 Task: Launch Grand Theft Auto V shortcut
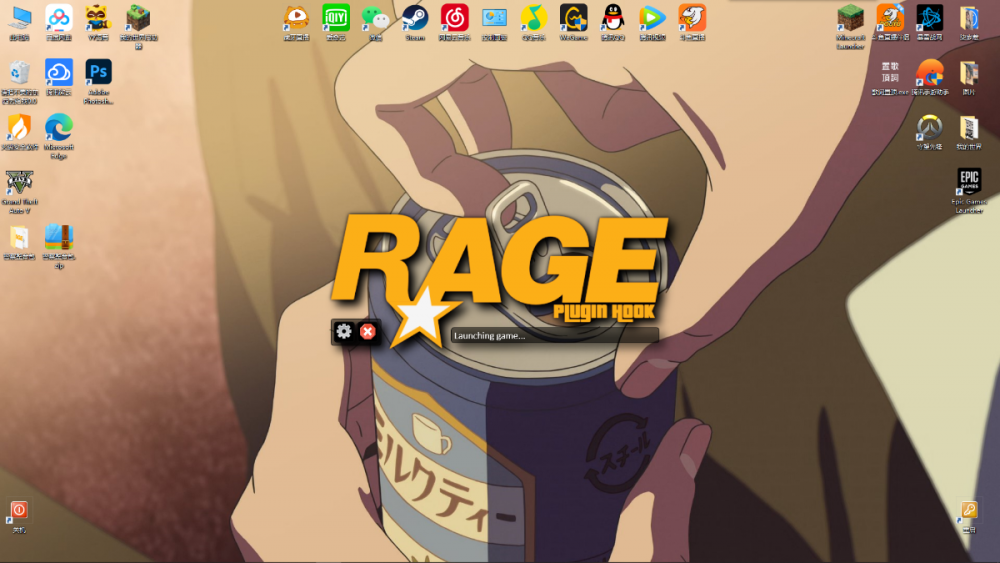click(18, 184)
